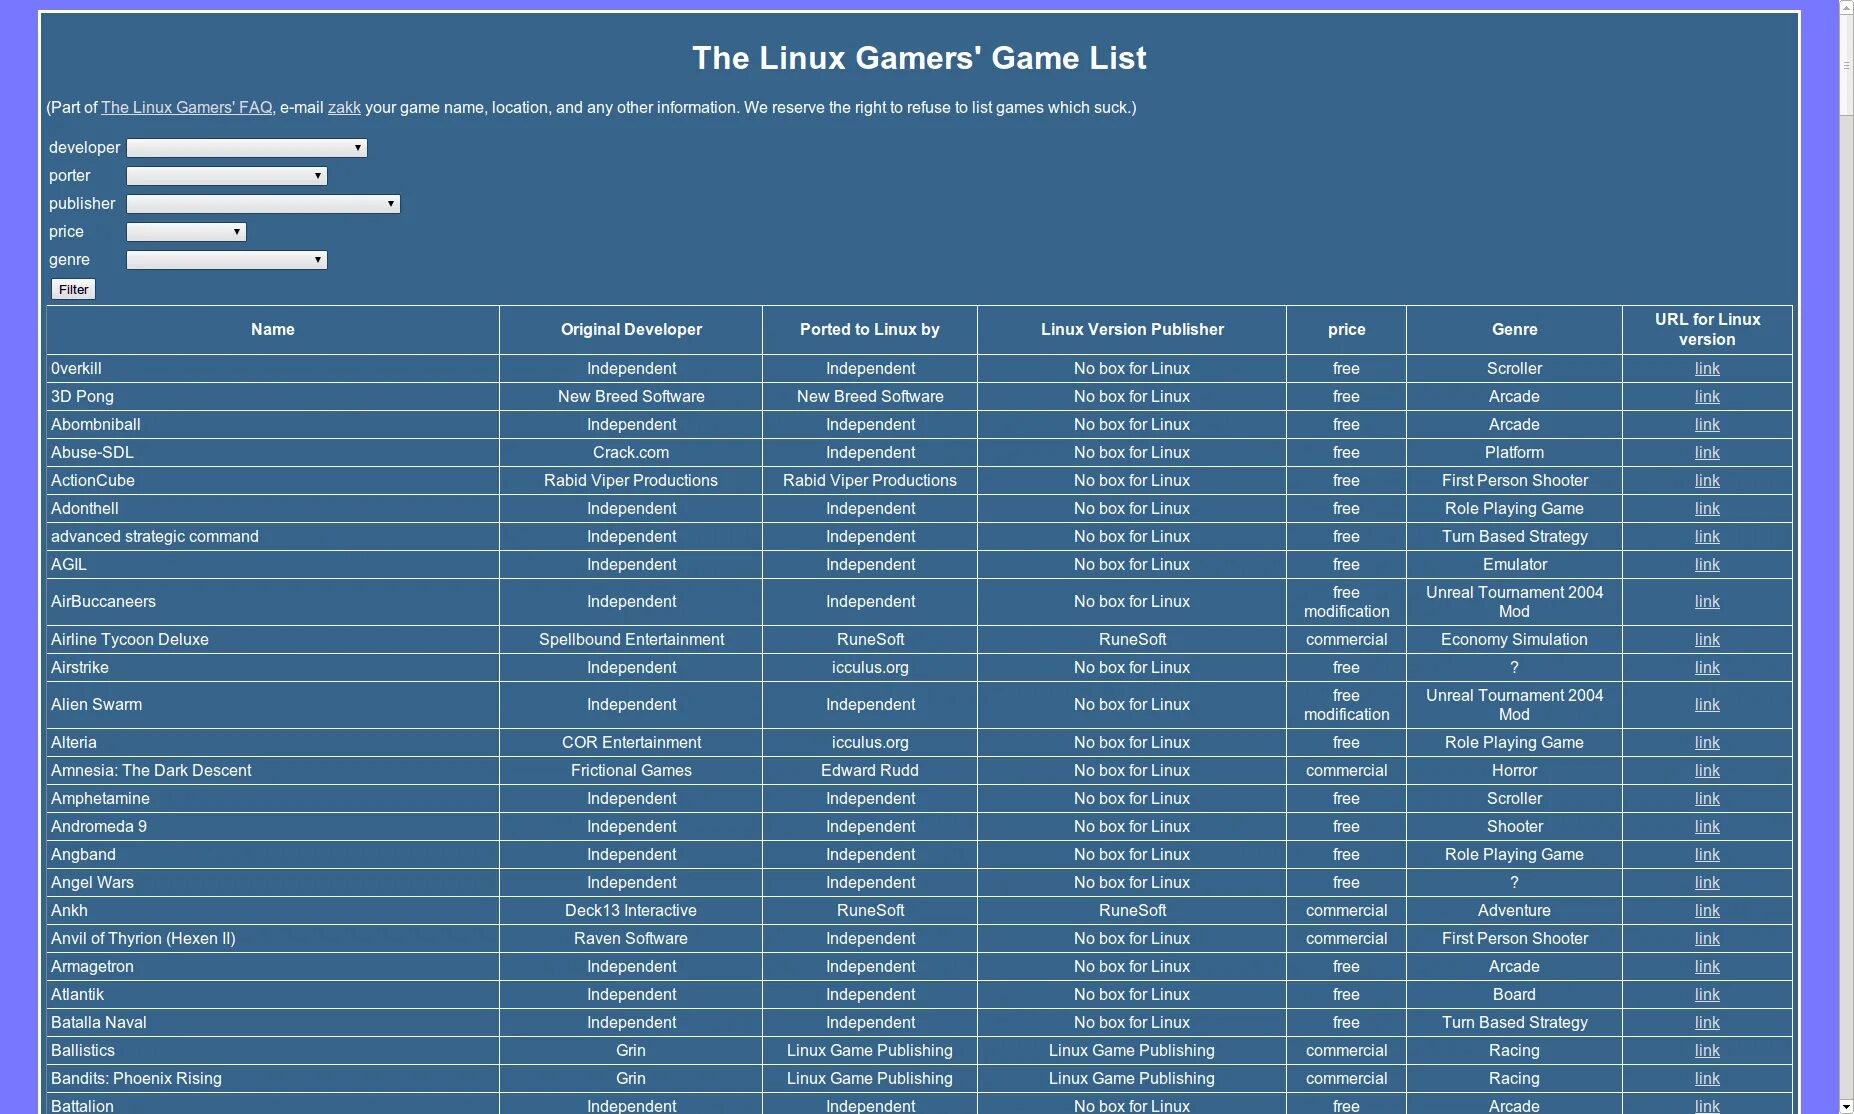Visit the link for Ballistics
This screenshot has height=1114, width=1854.
click(1707, 1051)
